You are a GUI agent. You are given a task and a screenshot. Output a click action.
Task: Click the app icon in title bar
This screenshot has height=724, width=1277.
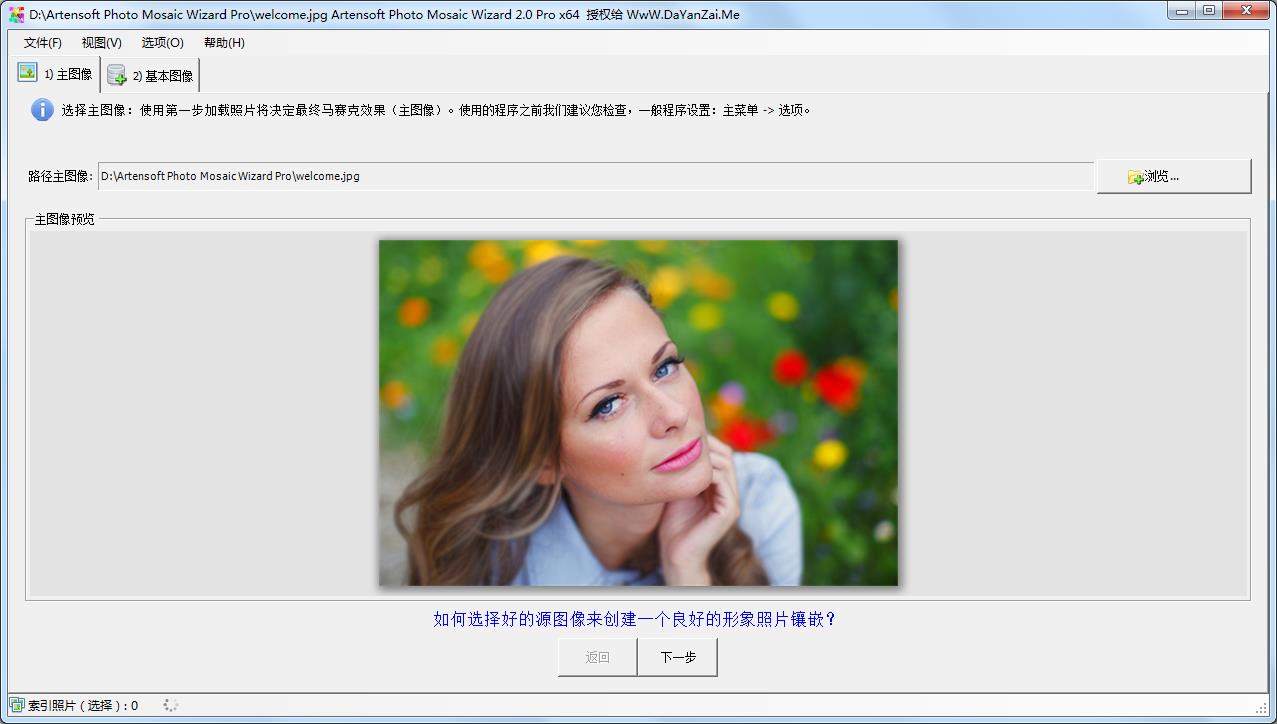click(16, 14)
